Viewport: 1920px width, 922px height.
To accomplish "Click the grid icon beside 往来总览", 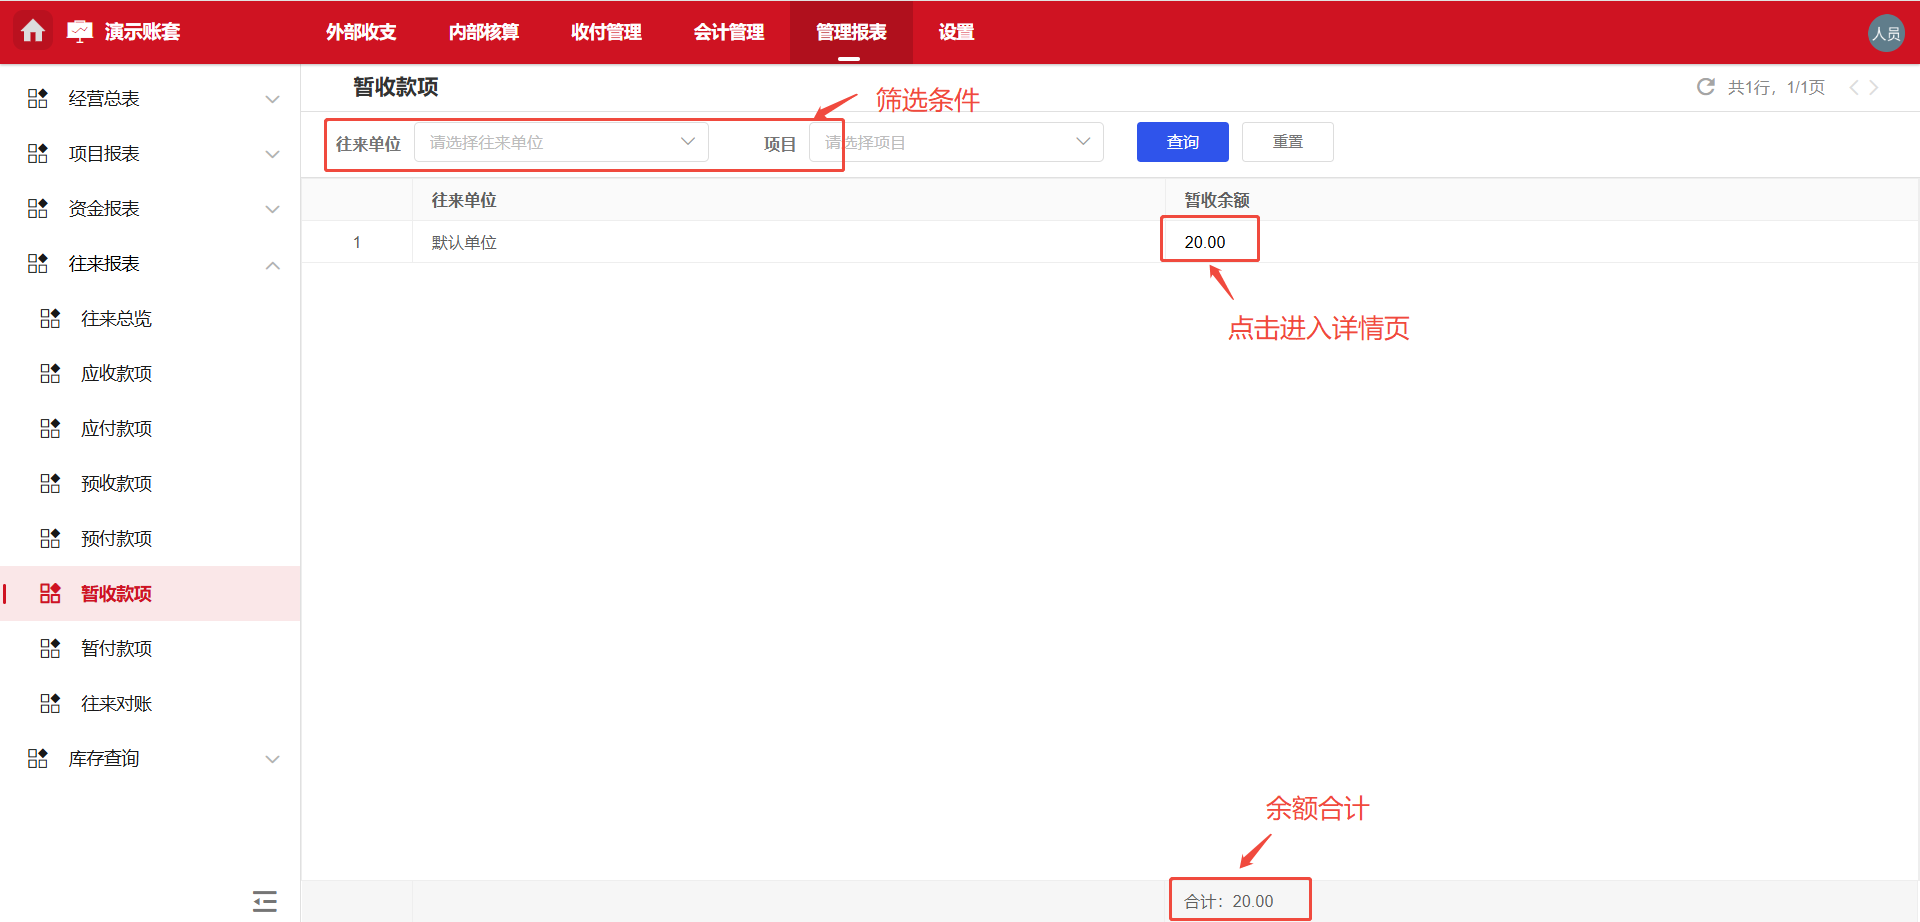I will [x=49, y=318].
